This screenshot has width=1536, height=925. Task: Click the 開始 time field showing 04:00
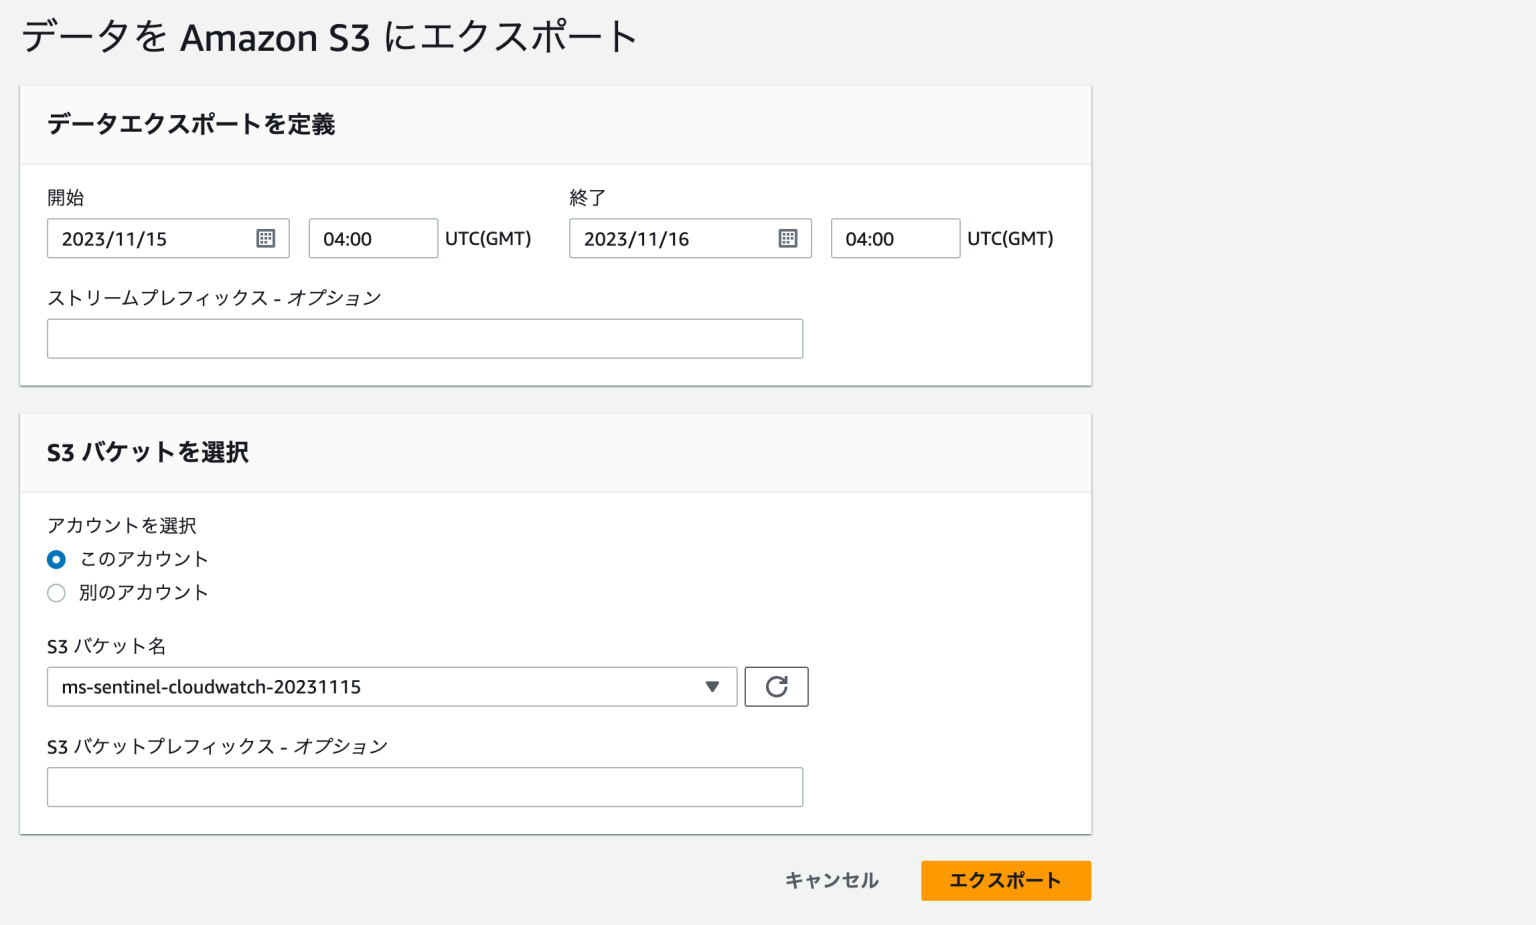point(373,238)
